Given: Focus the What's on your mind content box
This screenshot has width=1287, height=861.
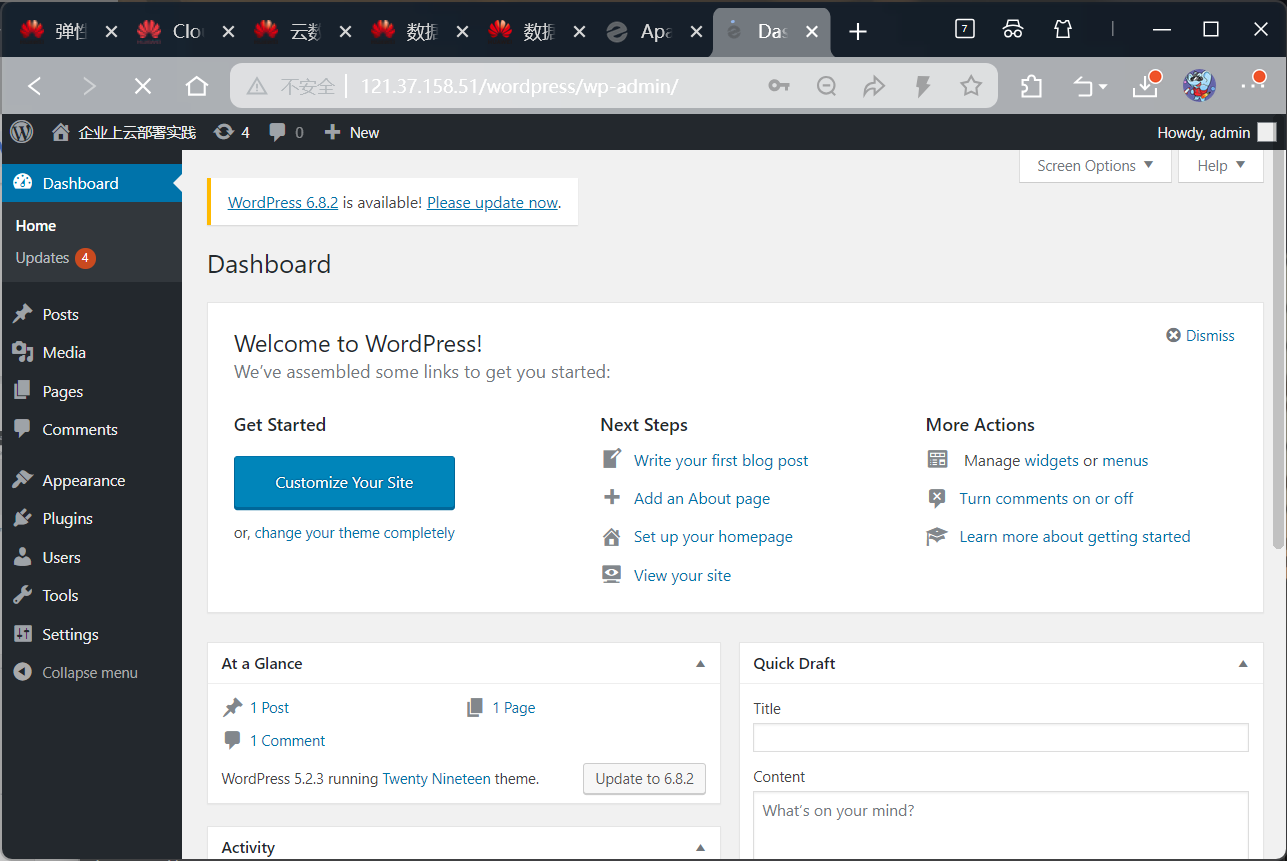Looking at the screenshot, I should 1000,825.
